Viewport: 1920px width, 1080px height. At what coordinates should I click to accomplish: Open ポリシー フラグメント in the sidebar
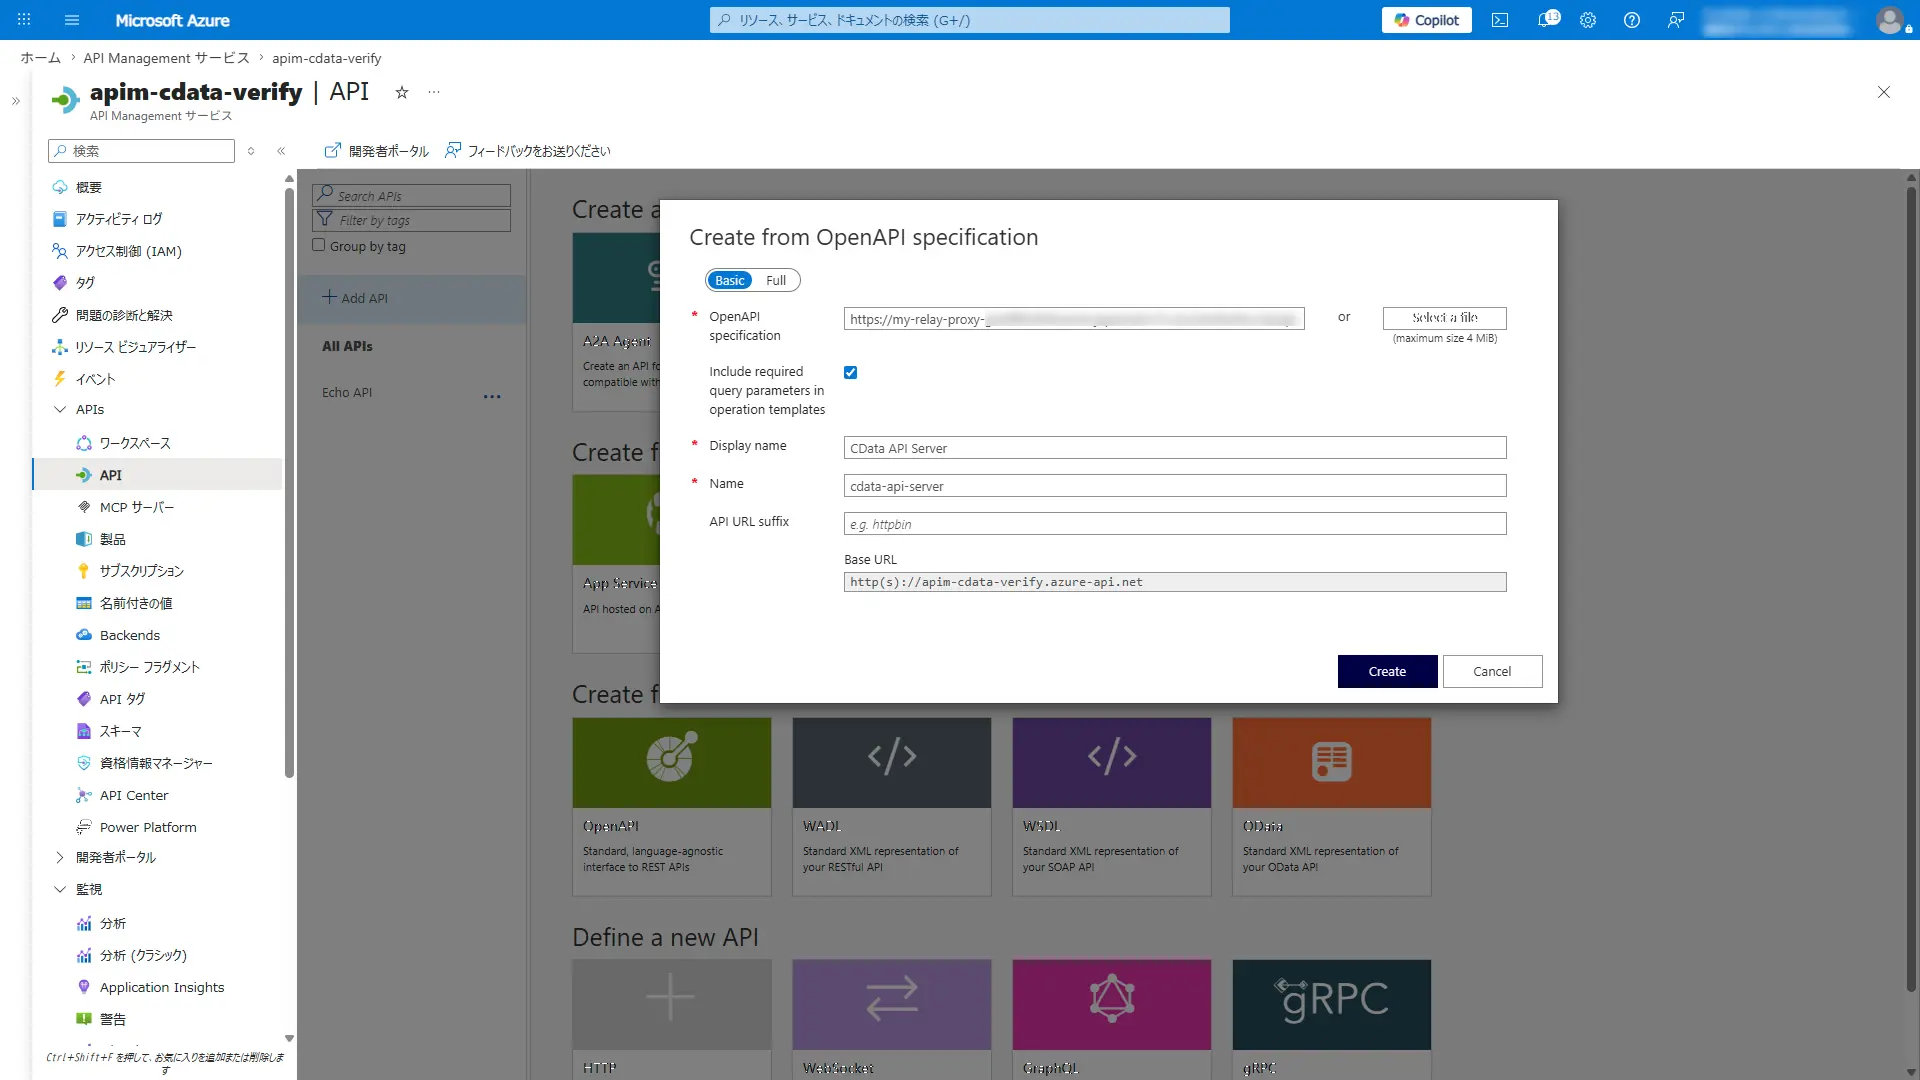[x=149, y=667]
